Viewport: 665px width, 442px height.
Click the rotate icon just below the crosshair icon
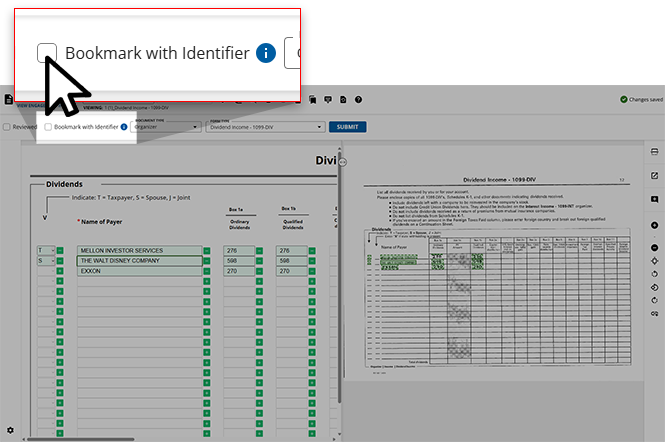(654, 274)
